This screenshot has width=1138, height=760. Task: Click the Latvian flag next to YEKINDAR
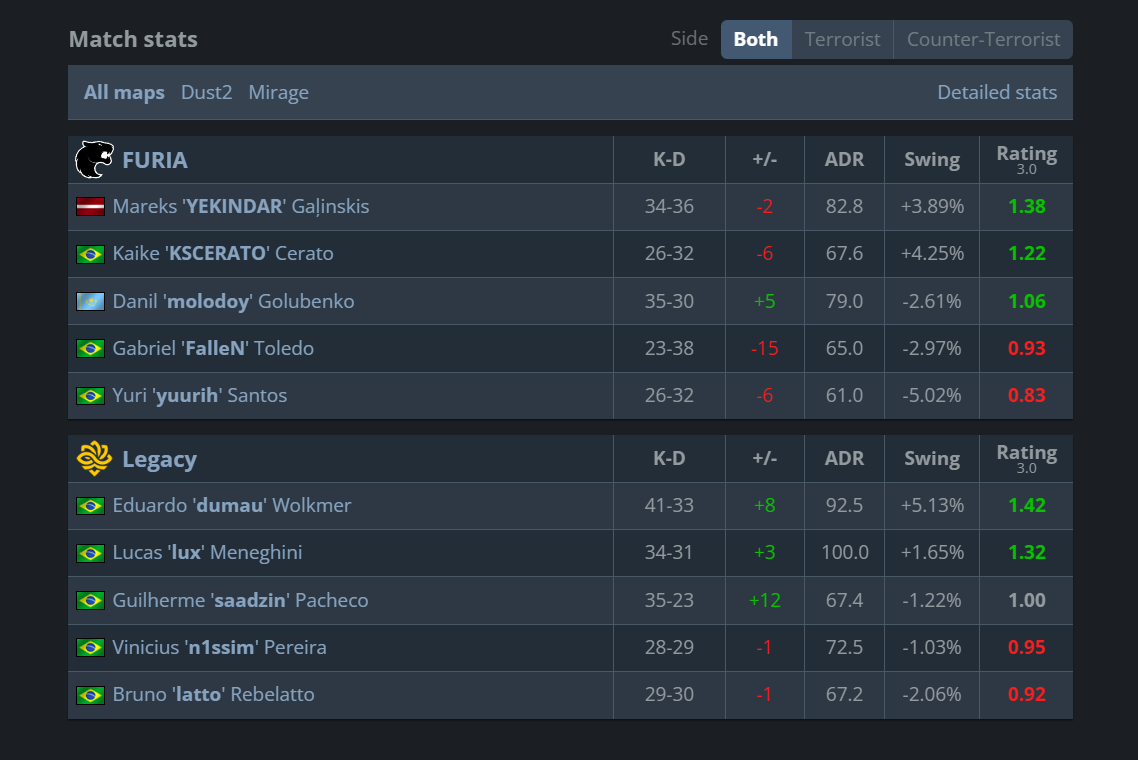click(90, 207)
